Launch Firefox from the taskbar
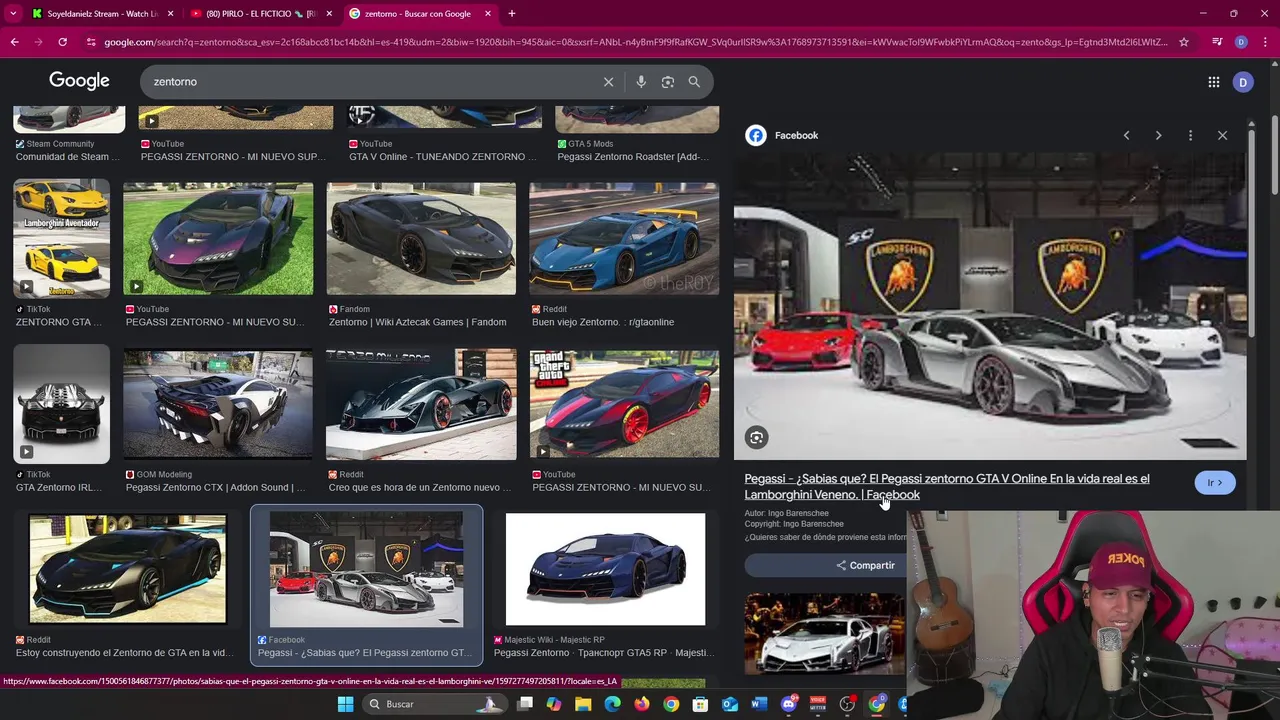Image resolution: width=1280 pixels, height=720 pixels. point(641,704)
